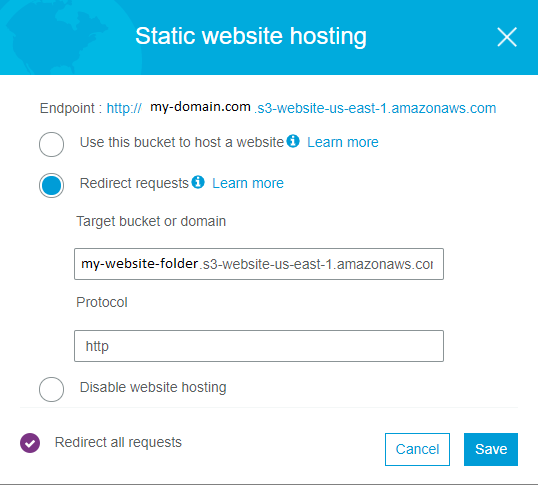Click the Redirect all requests label
This screenshot has width=538, height=485.
[118, 442]
